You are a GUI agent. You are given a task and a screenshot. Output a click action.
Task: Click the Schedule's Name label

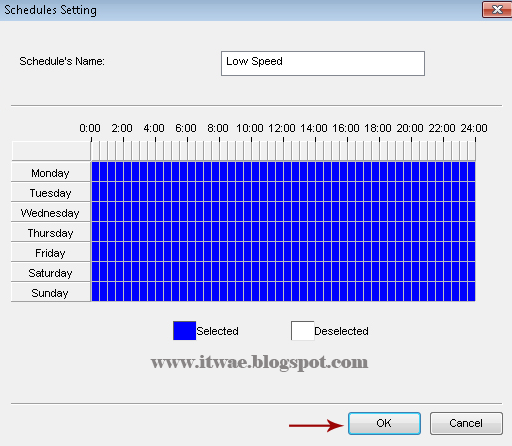(x=62, y=61)
